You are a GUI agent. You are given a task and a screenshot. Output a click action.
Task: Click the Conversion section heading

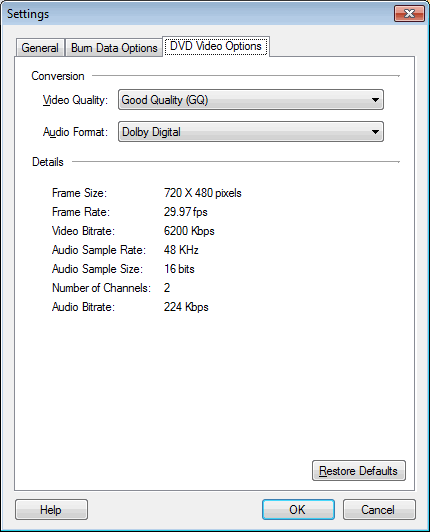(x=58, y=76)
